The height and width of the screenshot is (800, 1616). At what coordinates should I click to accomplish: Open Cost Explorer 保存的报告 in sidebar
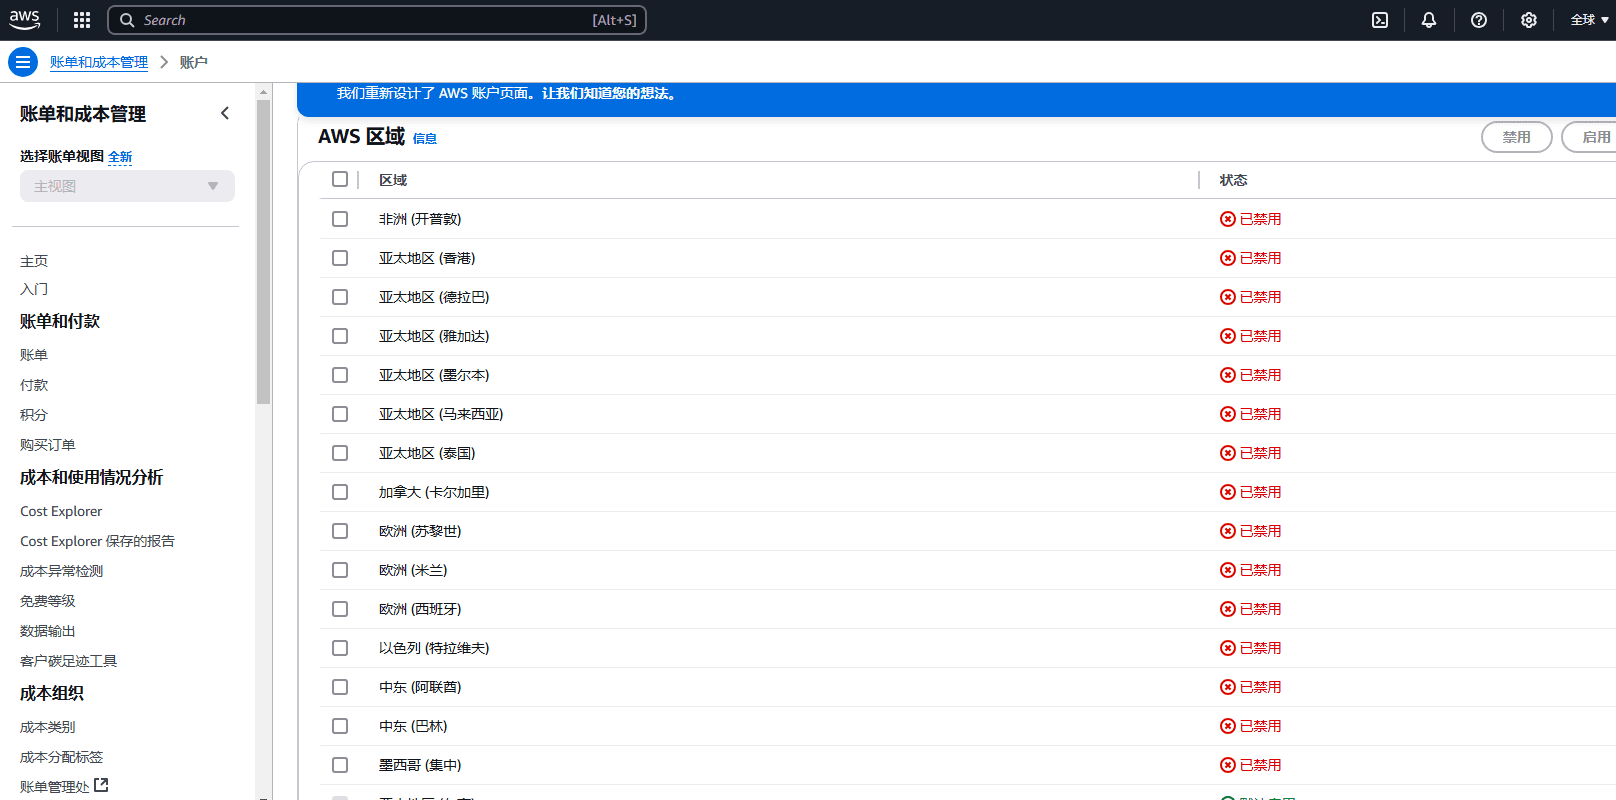tap(97, 541)
